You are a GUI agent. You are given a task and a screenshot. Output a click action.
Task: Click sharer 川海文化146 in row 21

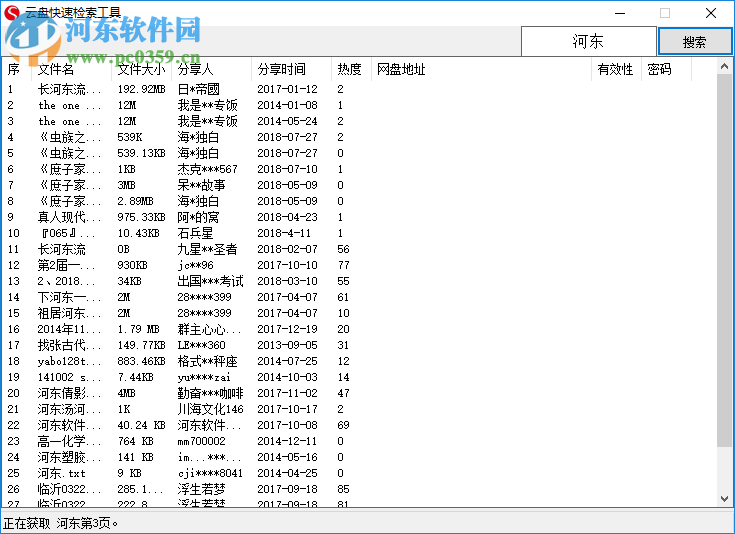pyautogui.click(x=210, y=409)
